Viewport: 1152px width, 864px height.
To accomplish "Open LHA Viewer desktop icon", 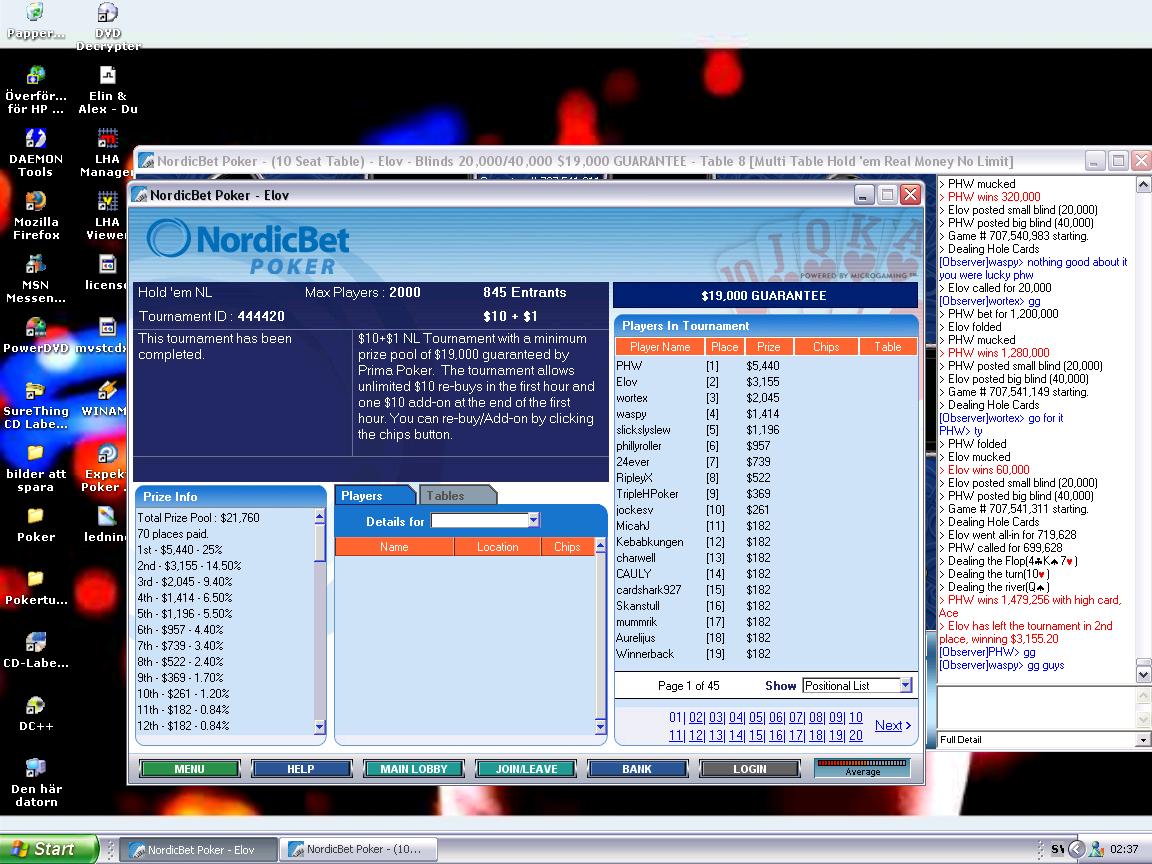I will click(x=107, y=216).
